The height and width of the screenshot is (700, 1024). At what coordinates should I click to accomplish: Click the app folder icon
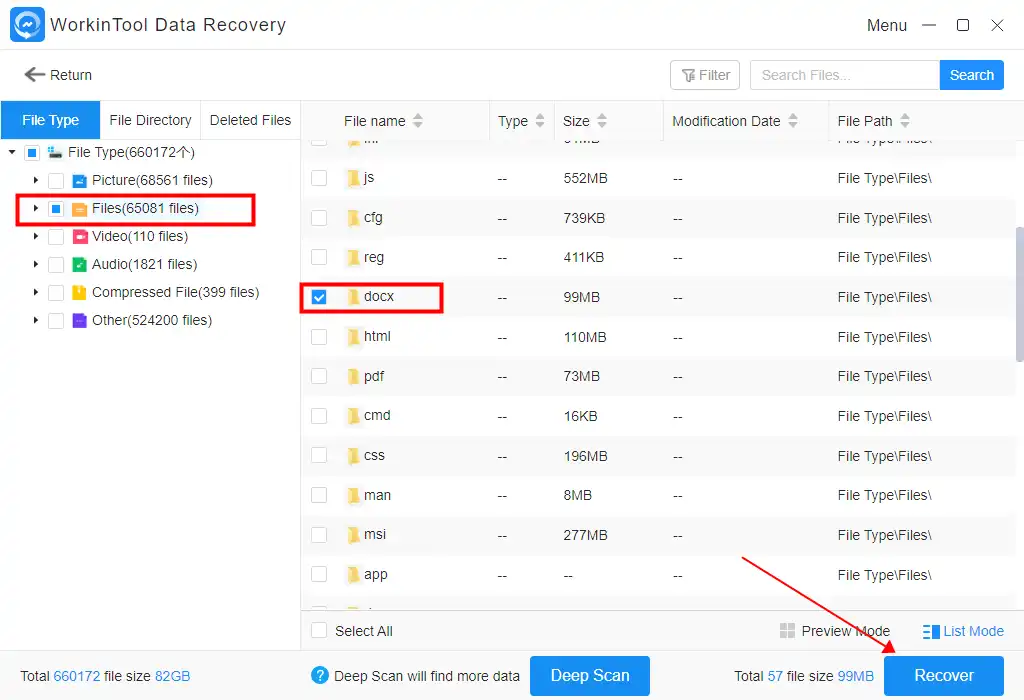[x=353, y=575]
